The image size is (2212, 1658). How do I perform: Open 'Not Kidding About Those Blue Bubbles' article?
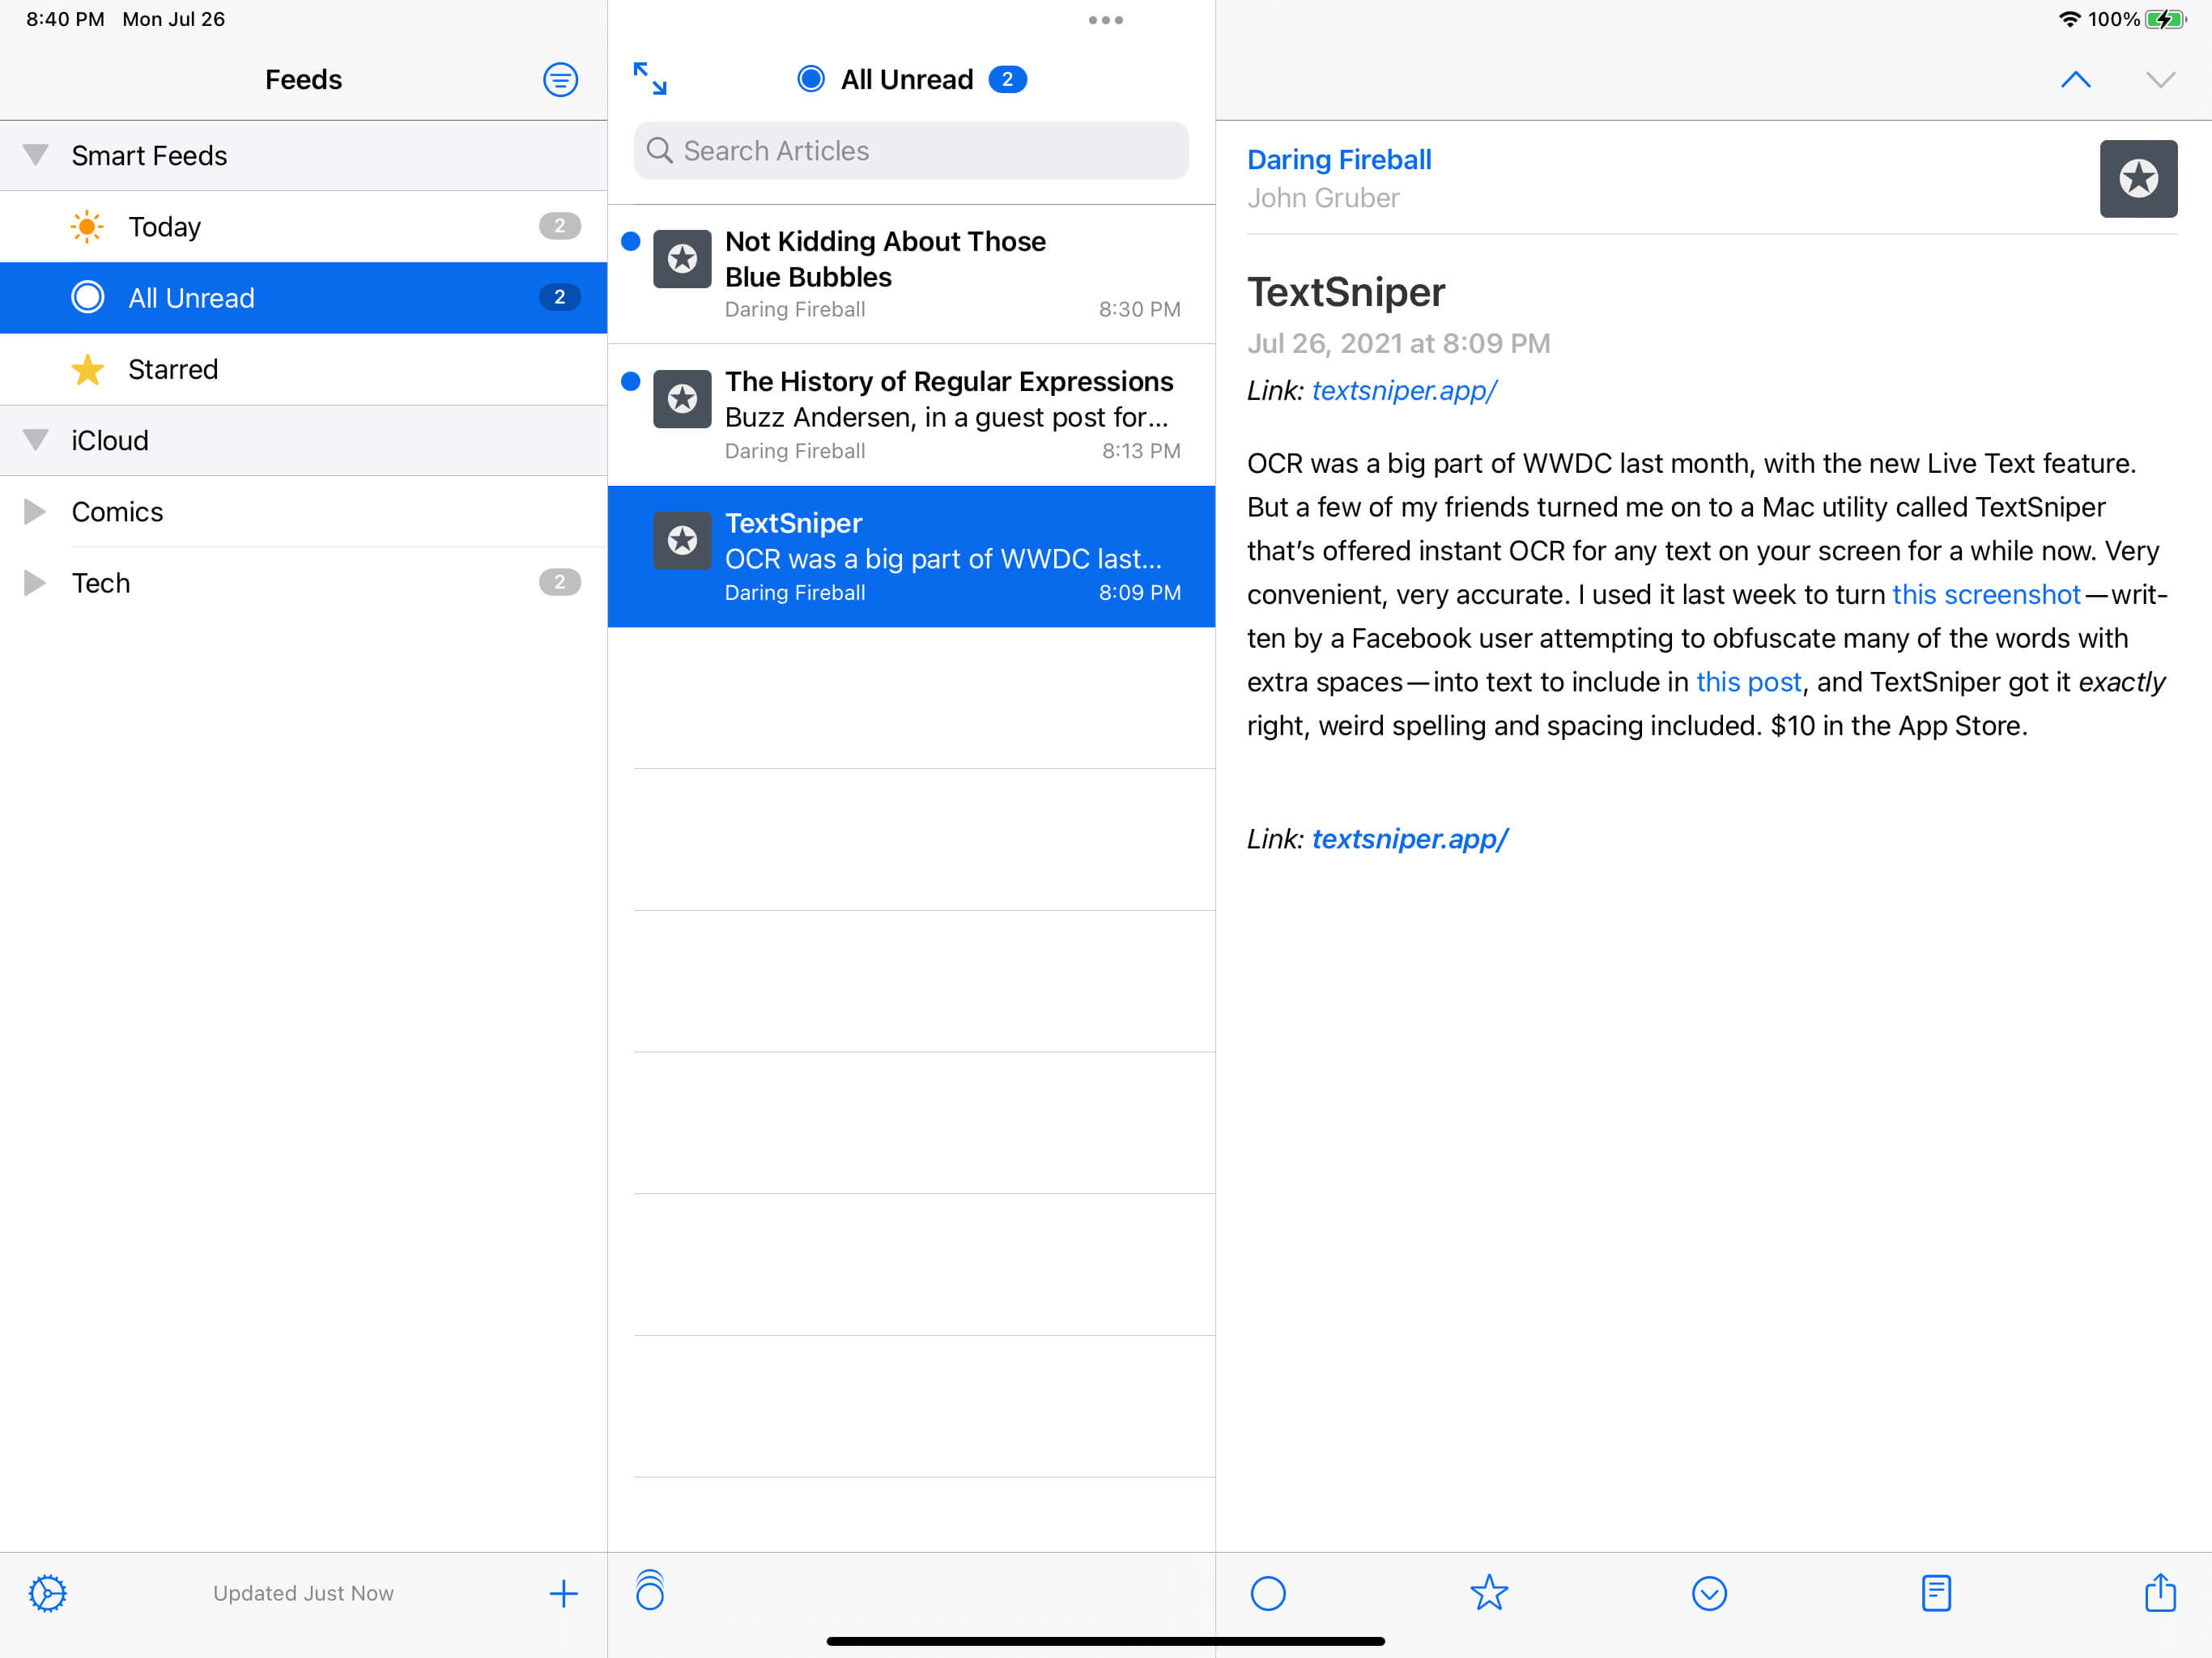(911, 274)
